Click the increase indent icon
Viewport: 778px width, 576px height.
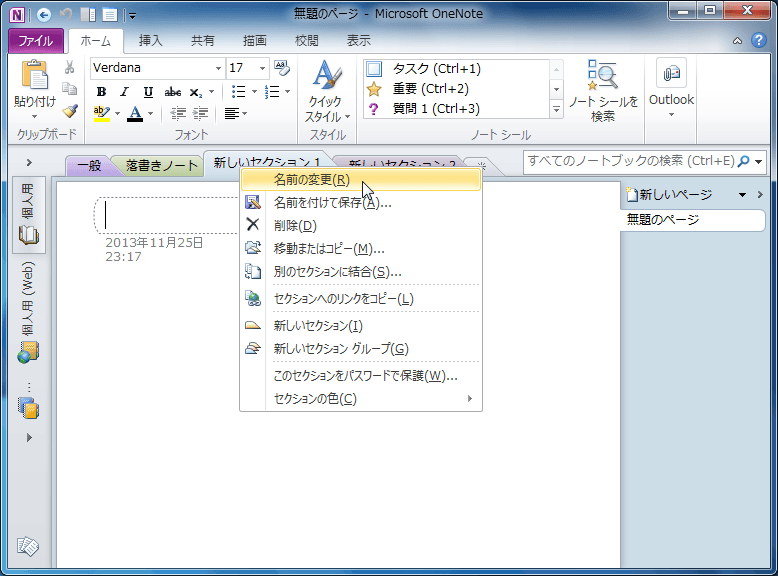click(200, 114)
